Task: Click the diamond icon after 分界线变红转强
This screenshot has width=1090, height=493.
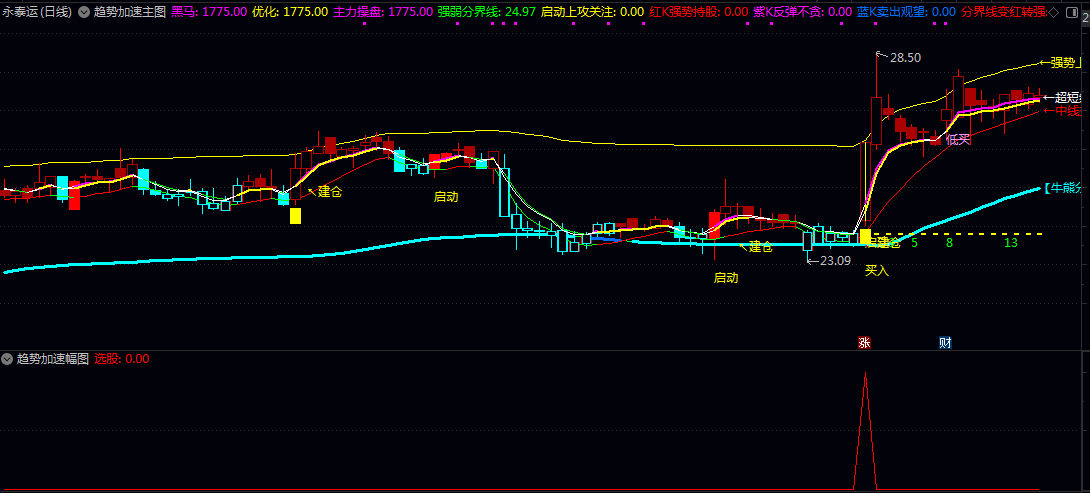Action: pyautogui.click(x=1053, y=12)
